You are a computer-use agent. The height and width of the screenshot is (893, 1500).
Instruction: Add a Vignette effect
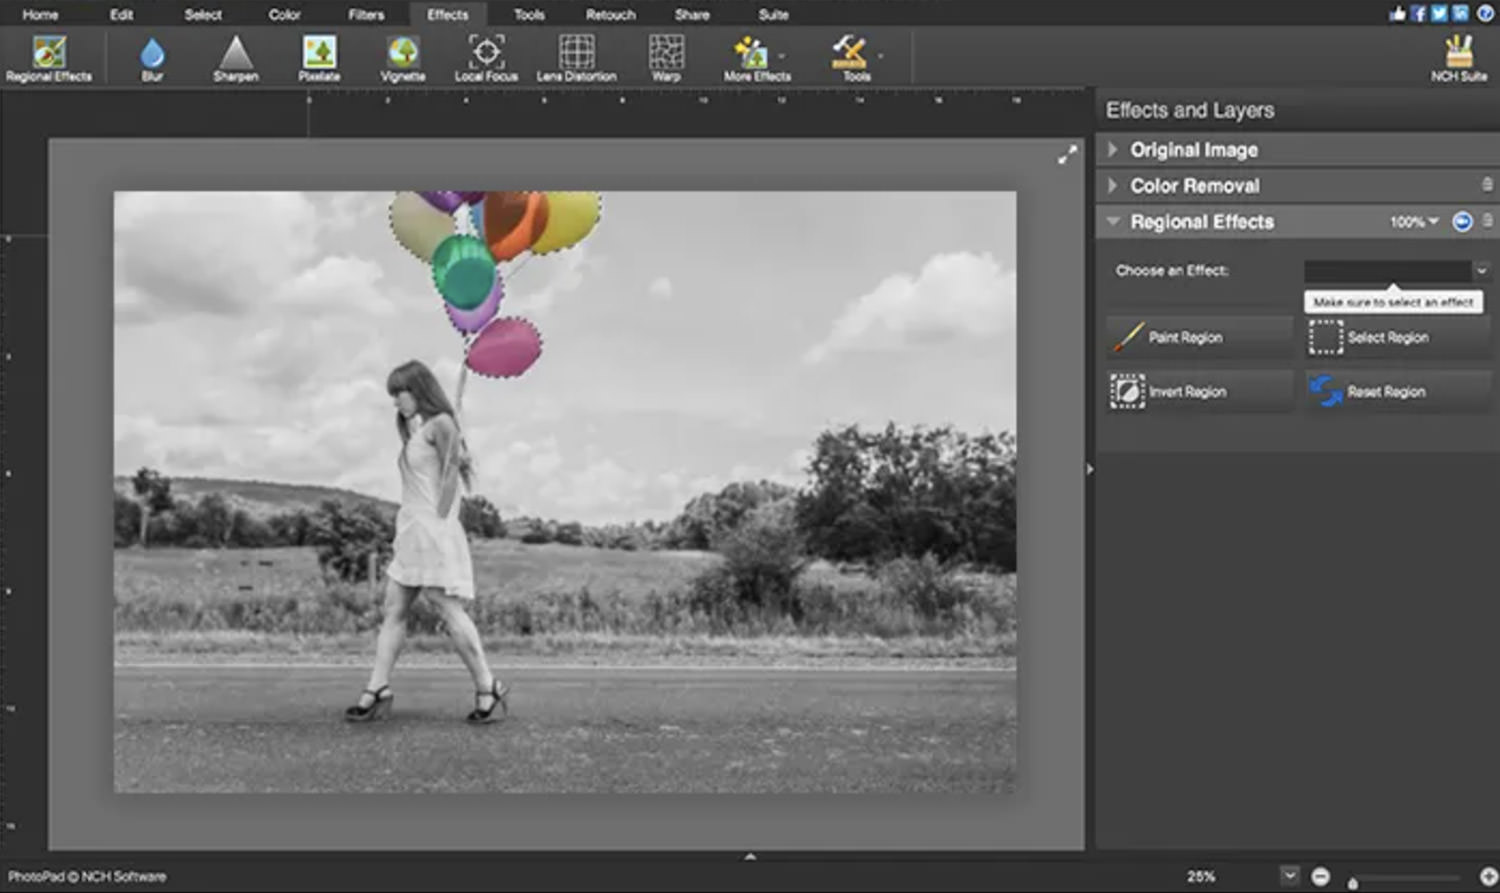point(402,58)
